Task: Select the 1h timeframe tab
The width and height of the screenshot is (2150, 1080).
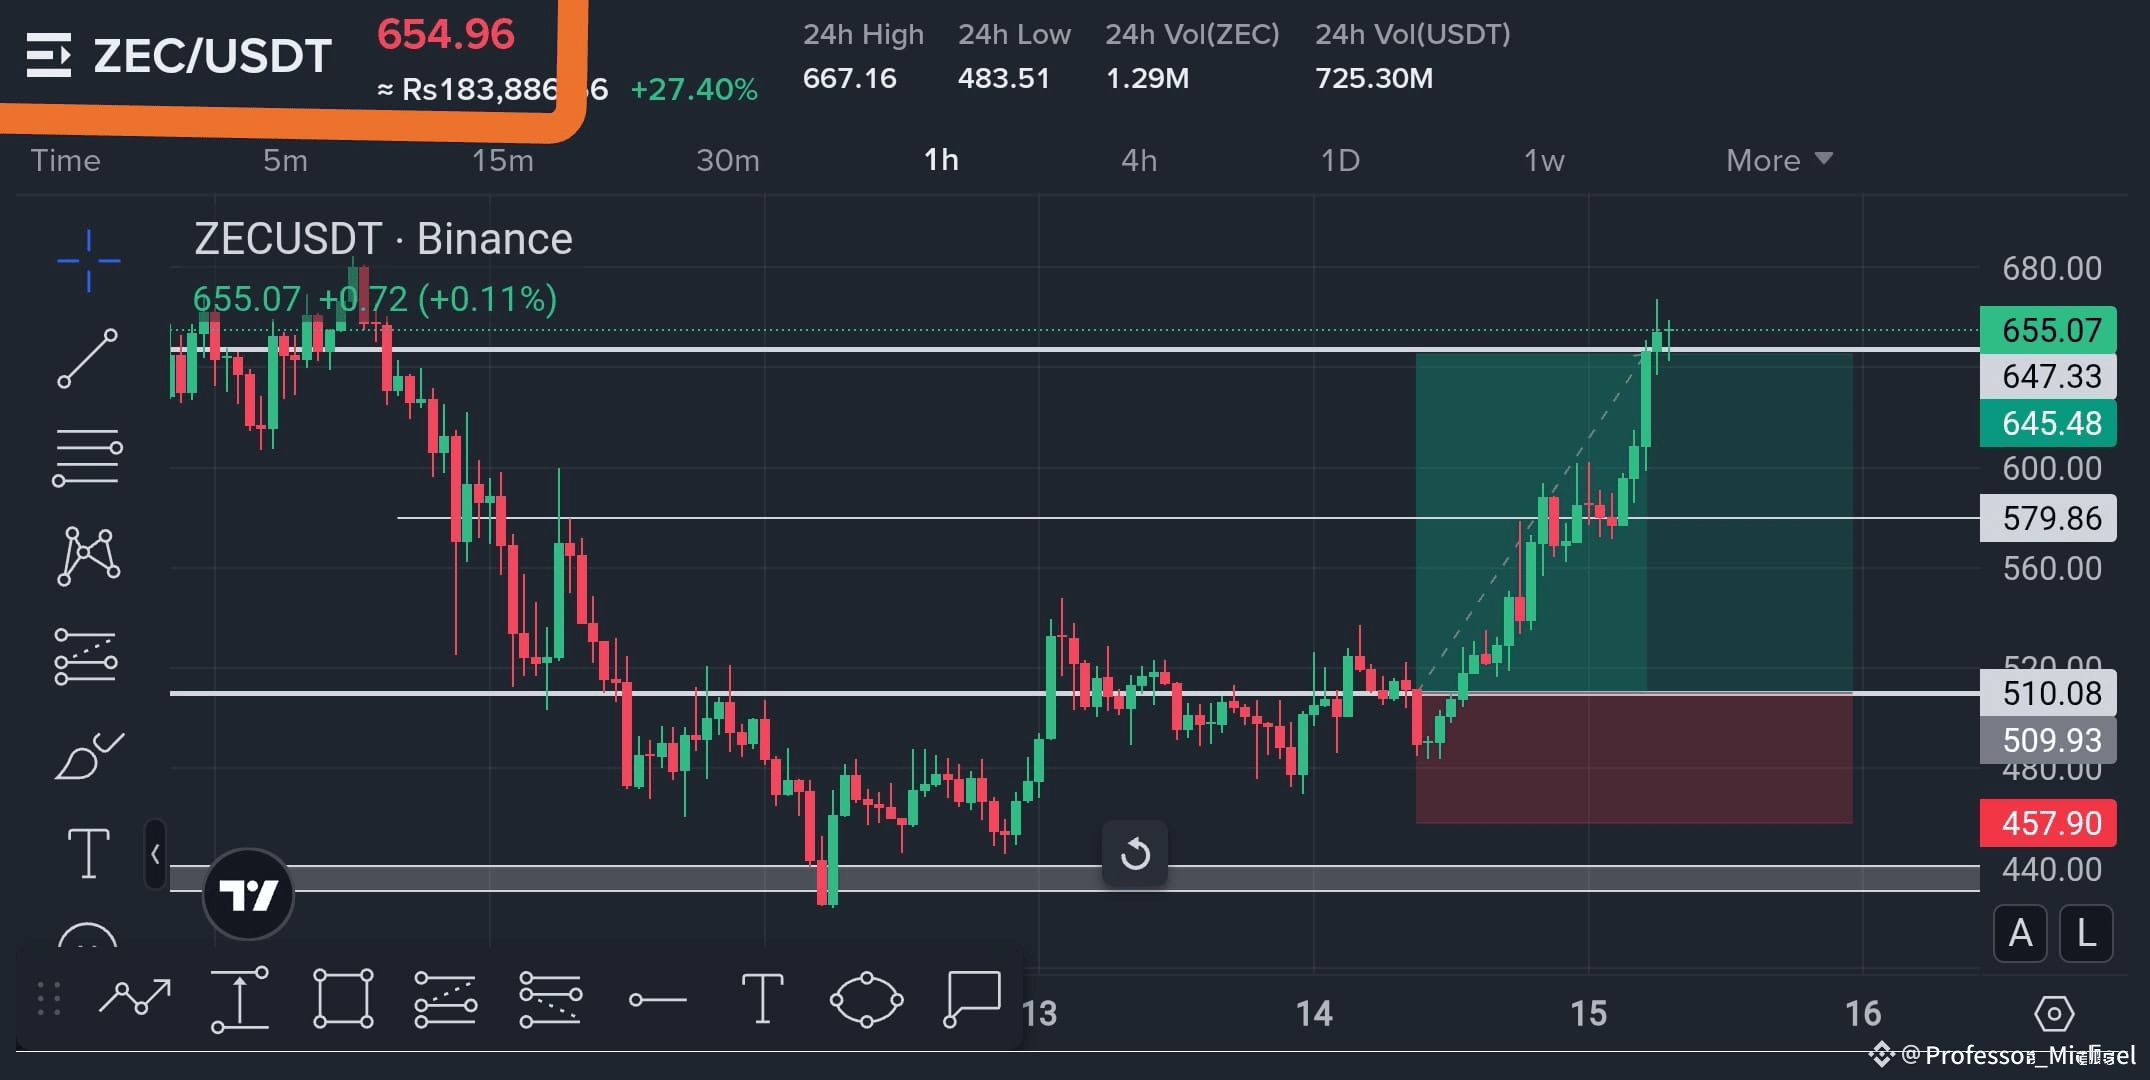Action: tap(941, 160)
